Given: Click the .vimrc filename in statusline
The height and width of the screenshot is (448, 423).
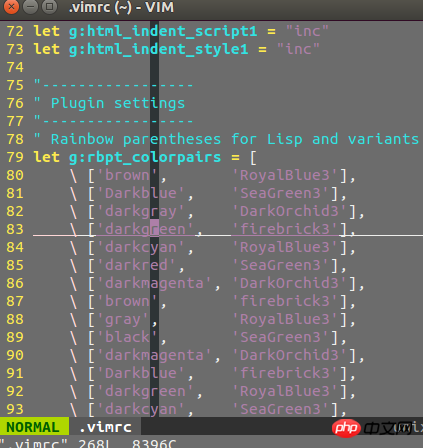Looking at the screenshot, I should 105,427.
